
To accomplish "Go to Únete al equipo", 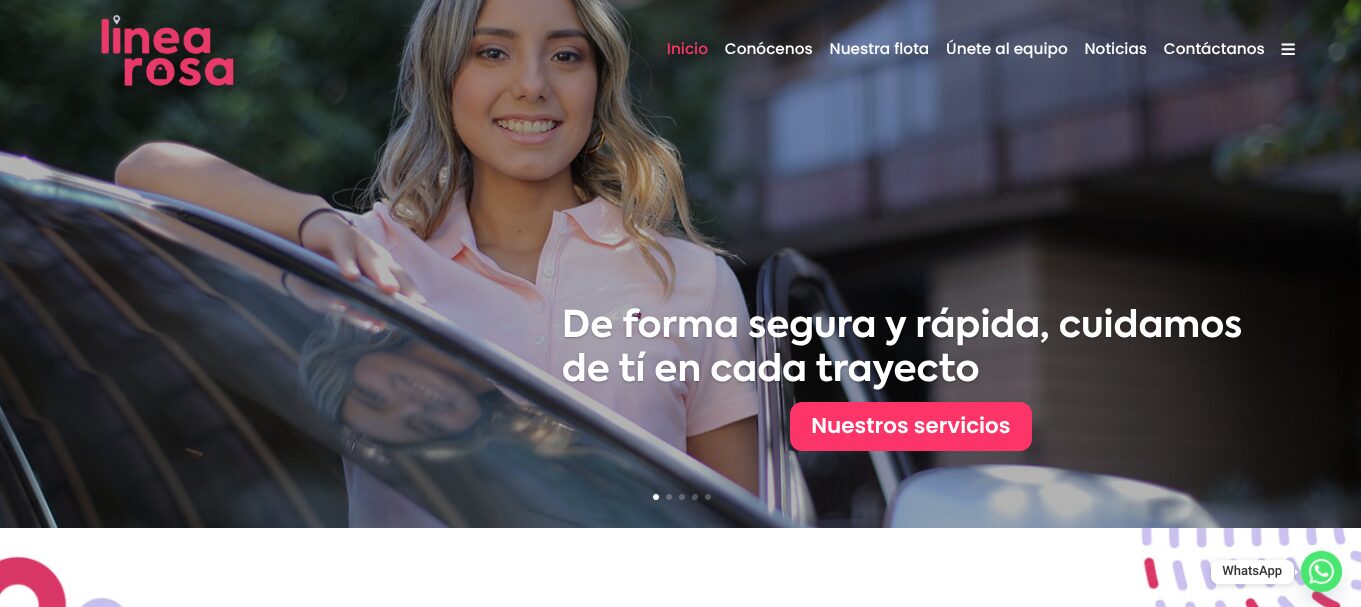I will click(1007, 49).
